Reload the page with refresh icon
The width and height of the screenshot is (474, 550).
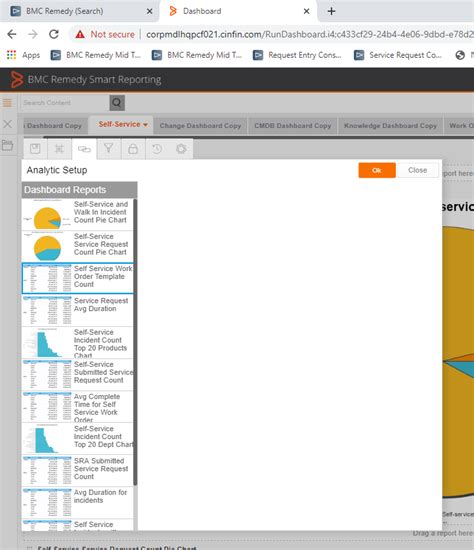click(x=54, y=34)
